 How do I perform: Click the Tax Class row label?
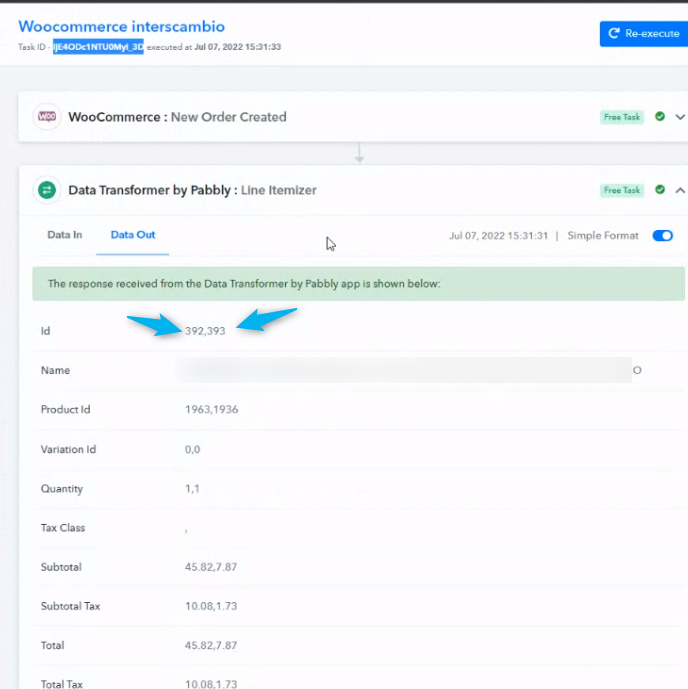click(x=63, y=528)
